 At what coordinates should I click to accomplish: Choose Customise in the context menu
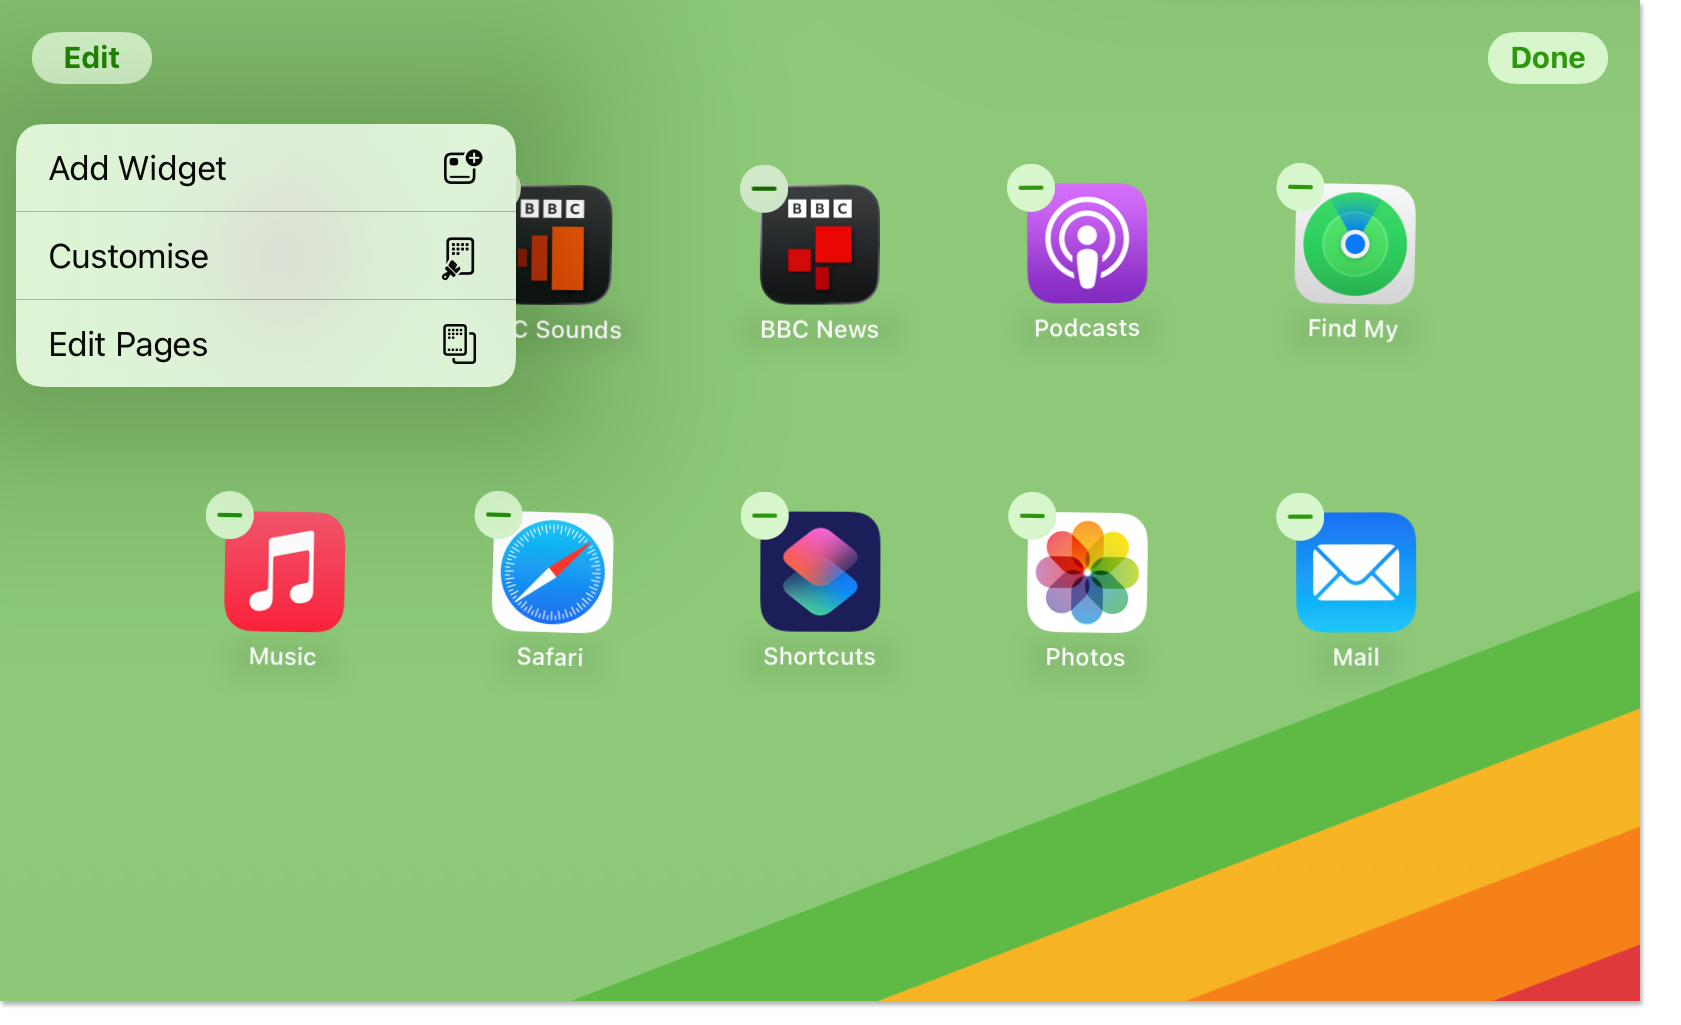(x=265, y=256)
